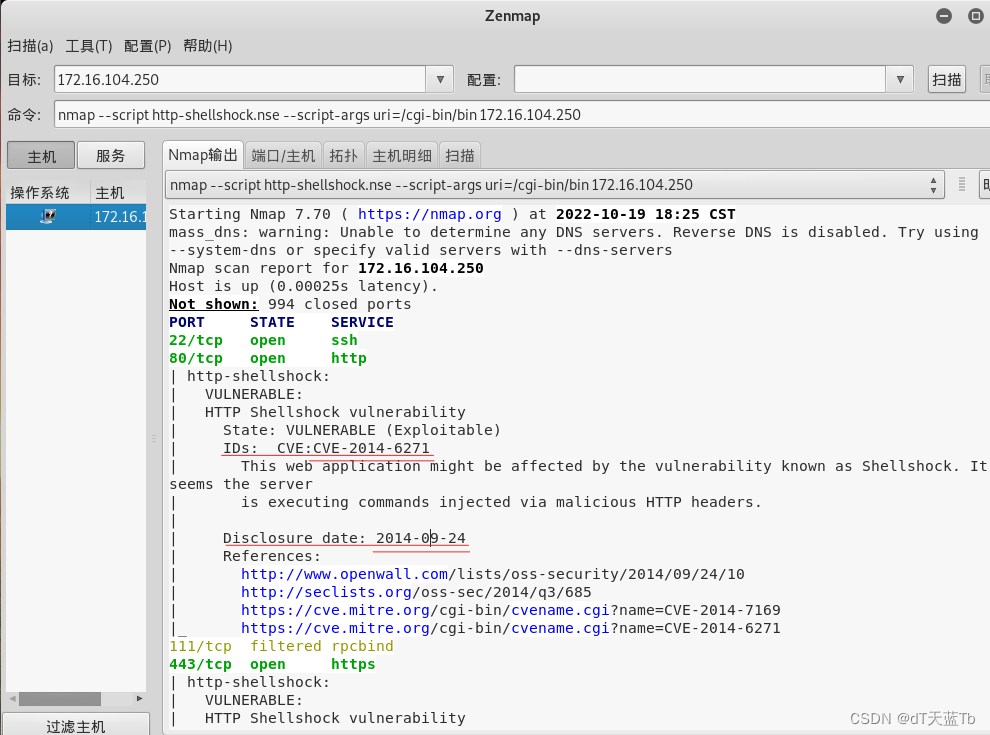Click the 命令 command input field
Image resolution: width=990 pixels, height=735 pixels.
click(x=522, y=115)
